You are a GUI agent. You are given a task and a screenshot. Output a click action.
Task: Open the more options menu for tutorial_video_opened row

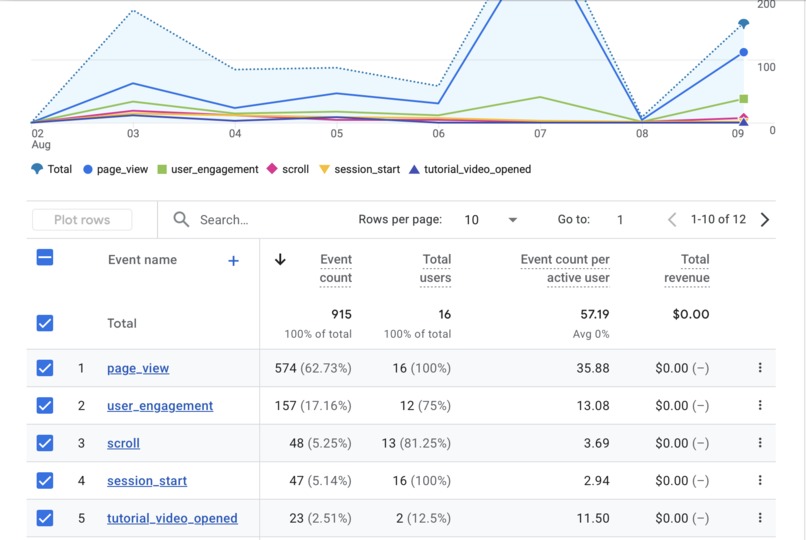pyautogui.click(x=760, y=518)
